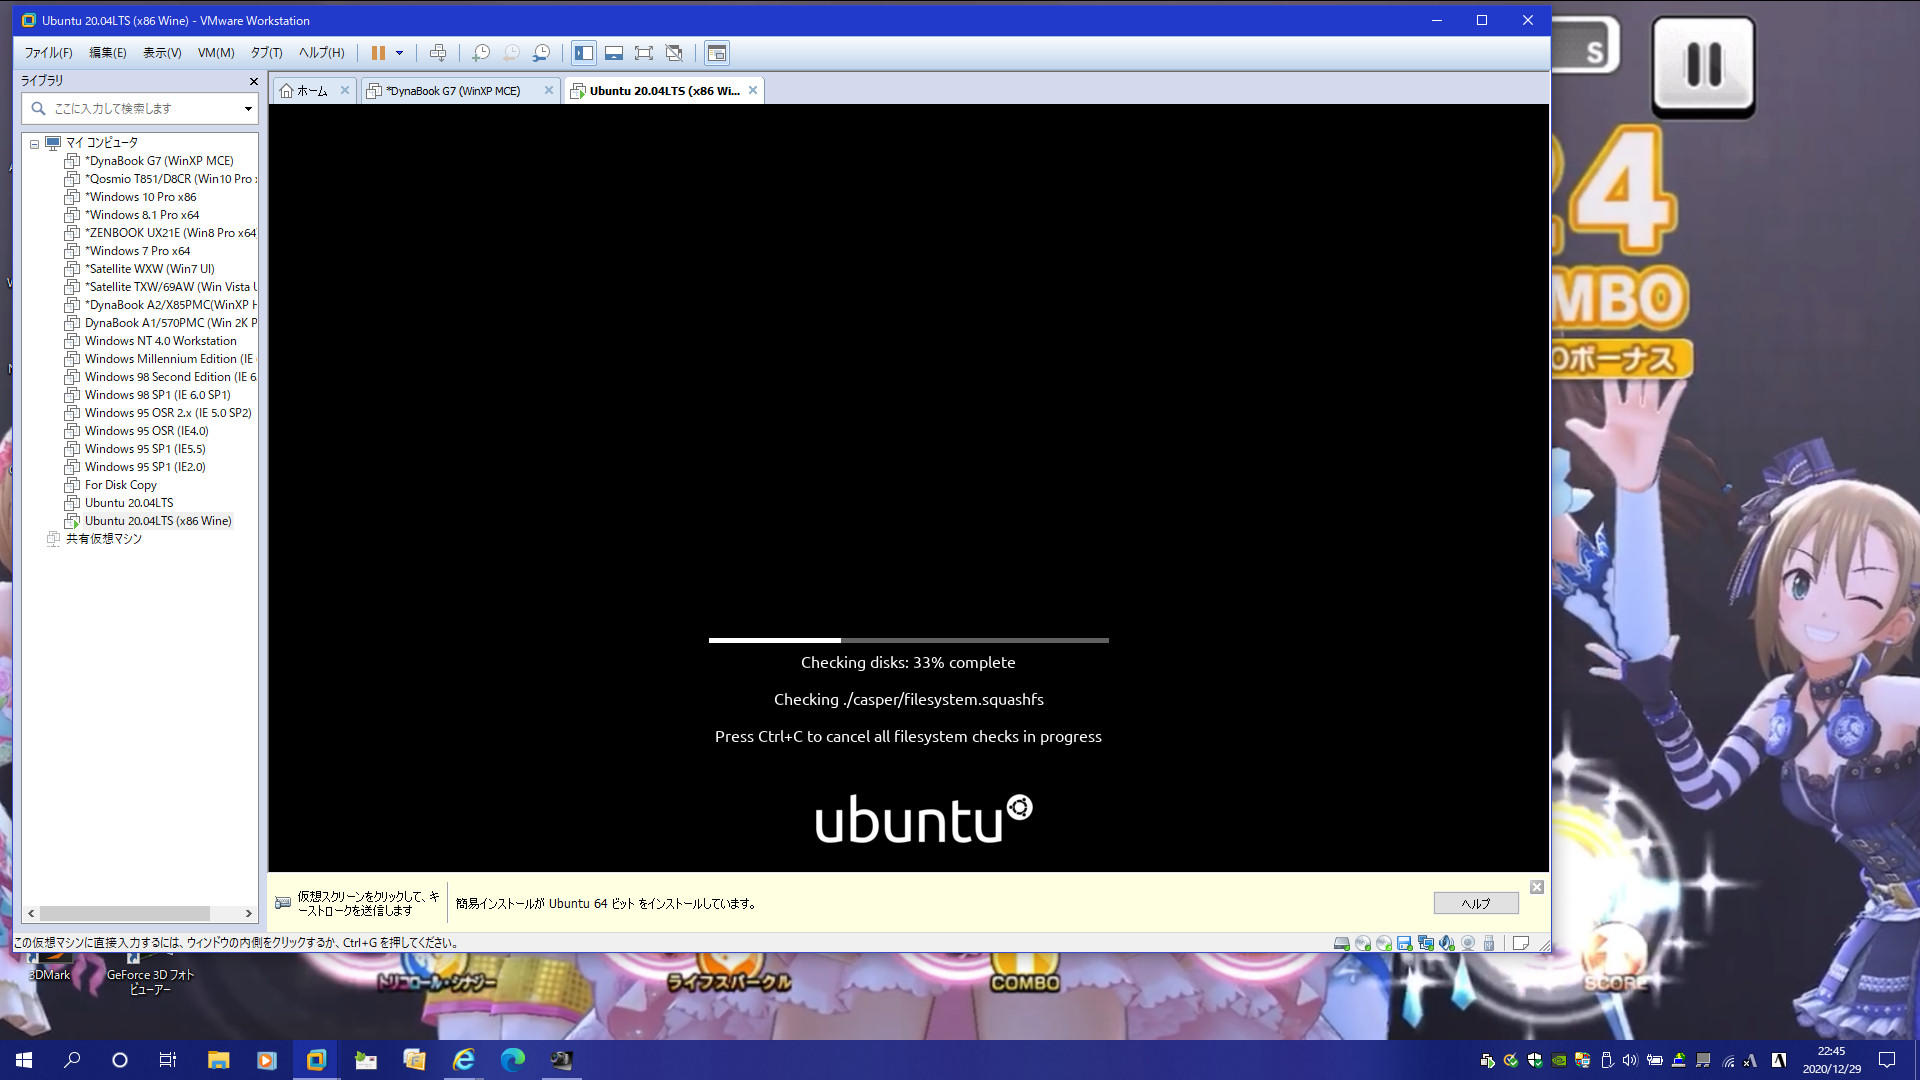1920x1080 pixels.
Task: Click the webcam device status icon
Action: click(1468, 943)
